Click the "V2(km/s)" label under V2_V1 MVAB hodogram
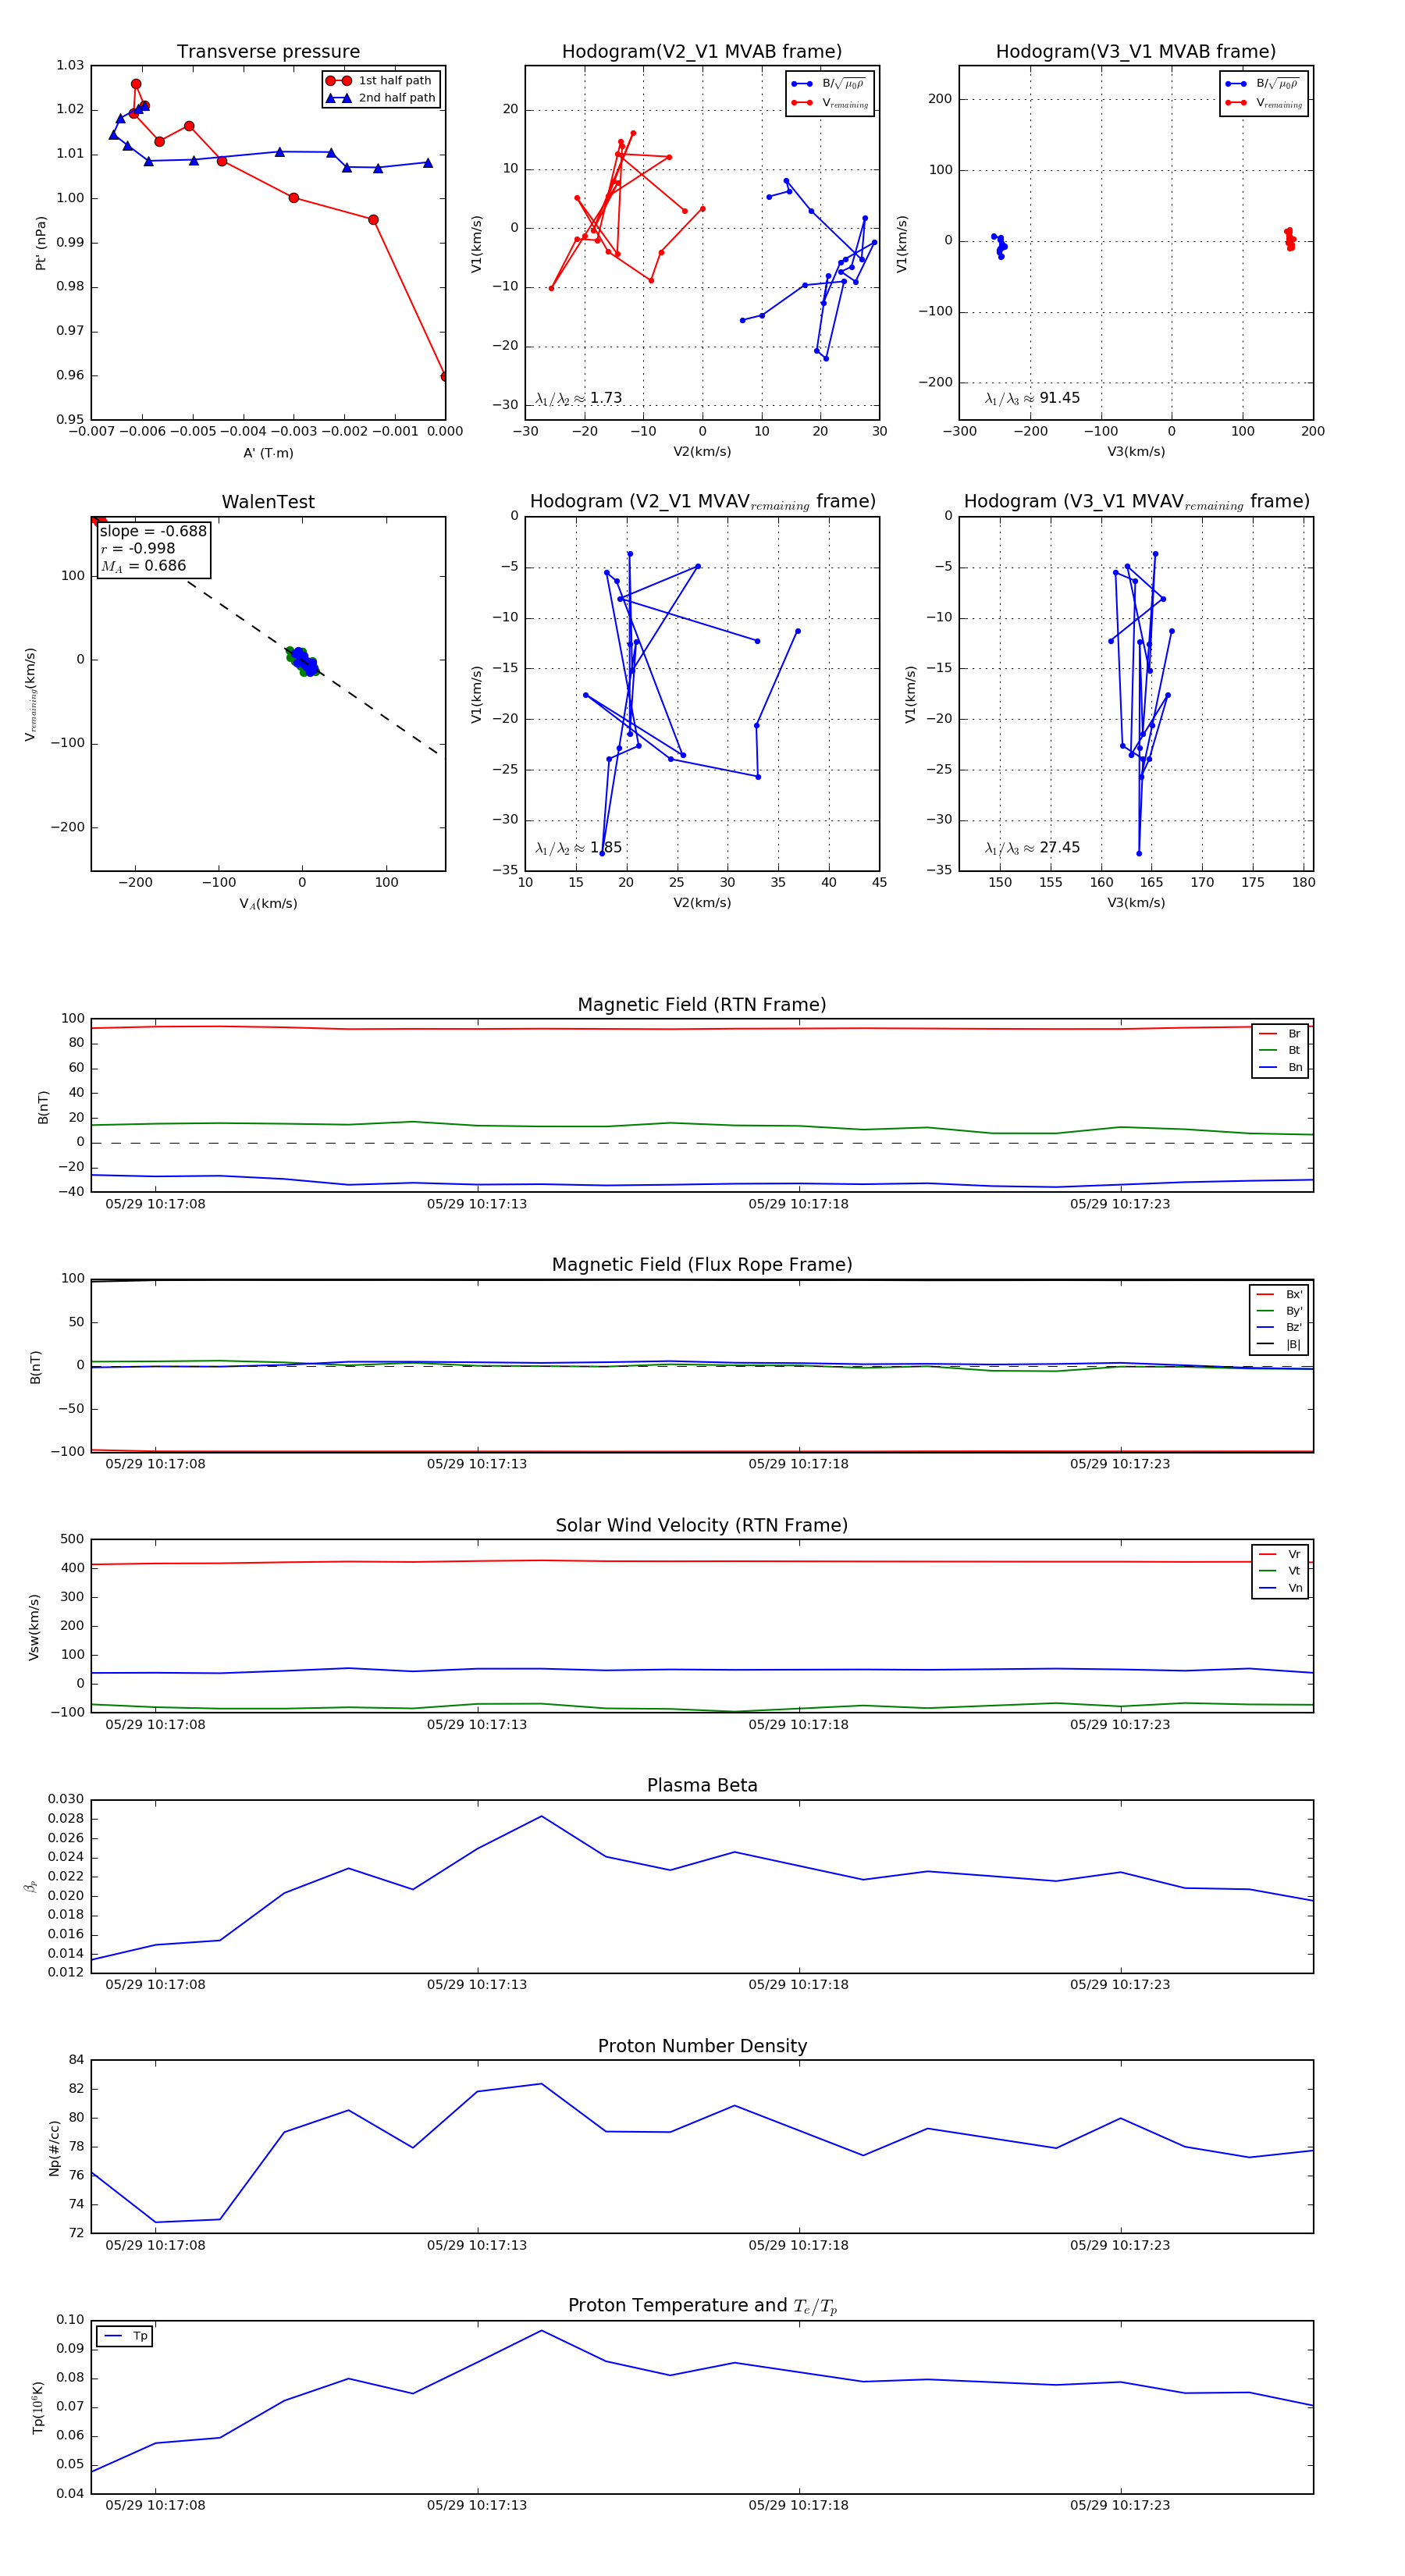The image size is (1405, 2576). pos(702,452)
